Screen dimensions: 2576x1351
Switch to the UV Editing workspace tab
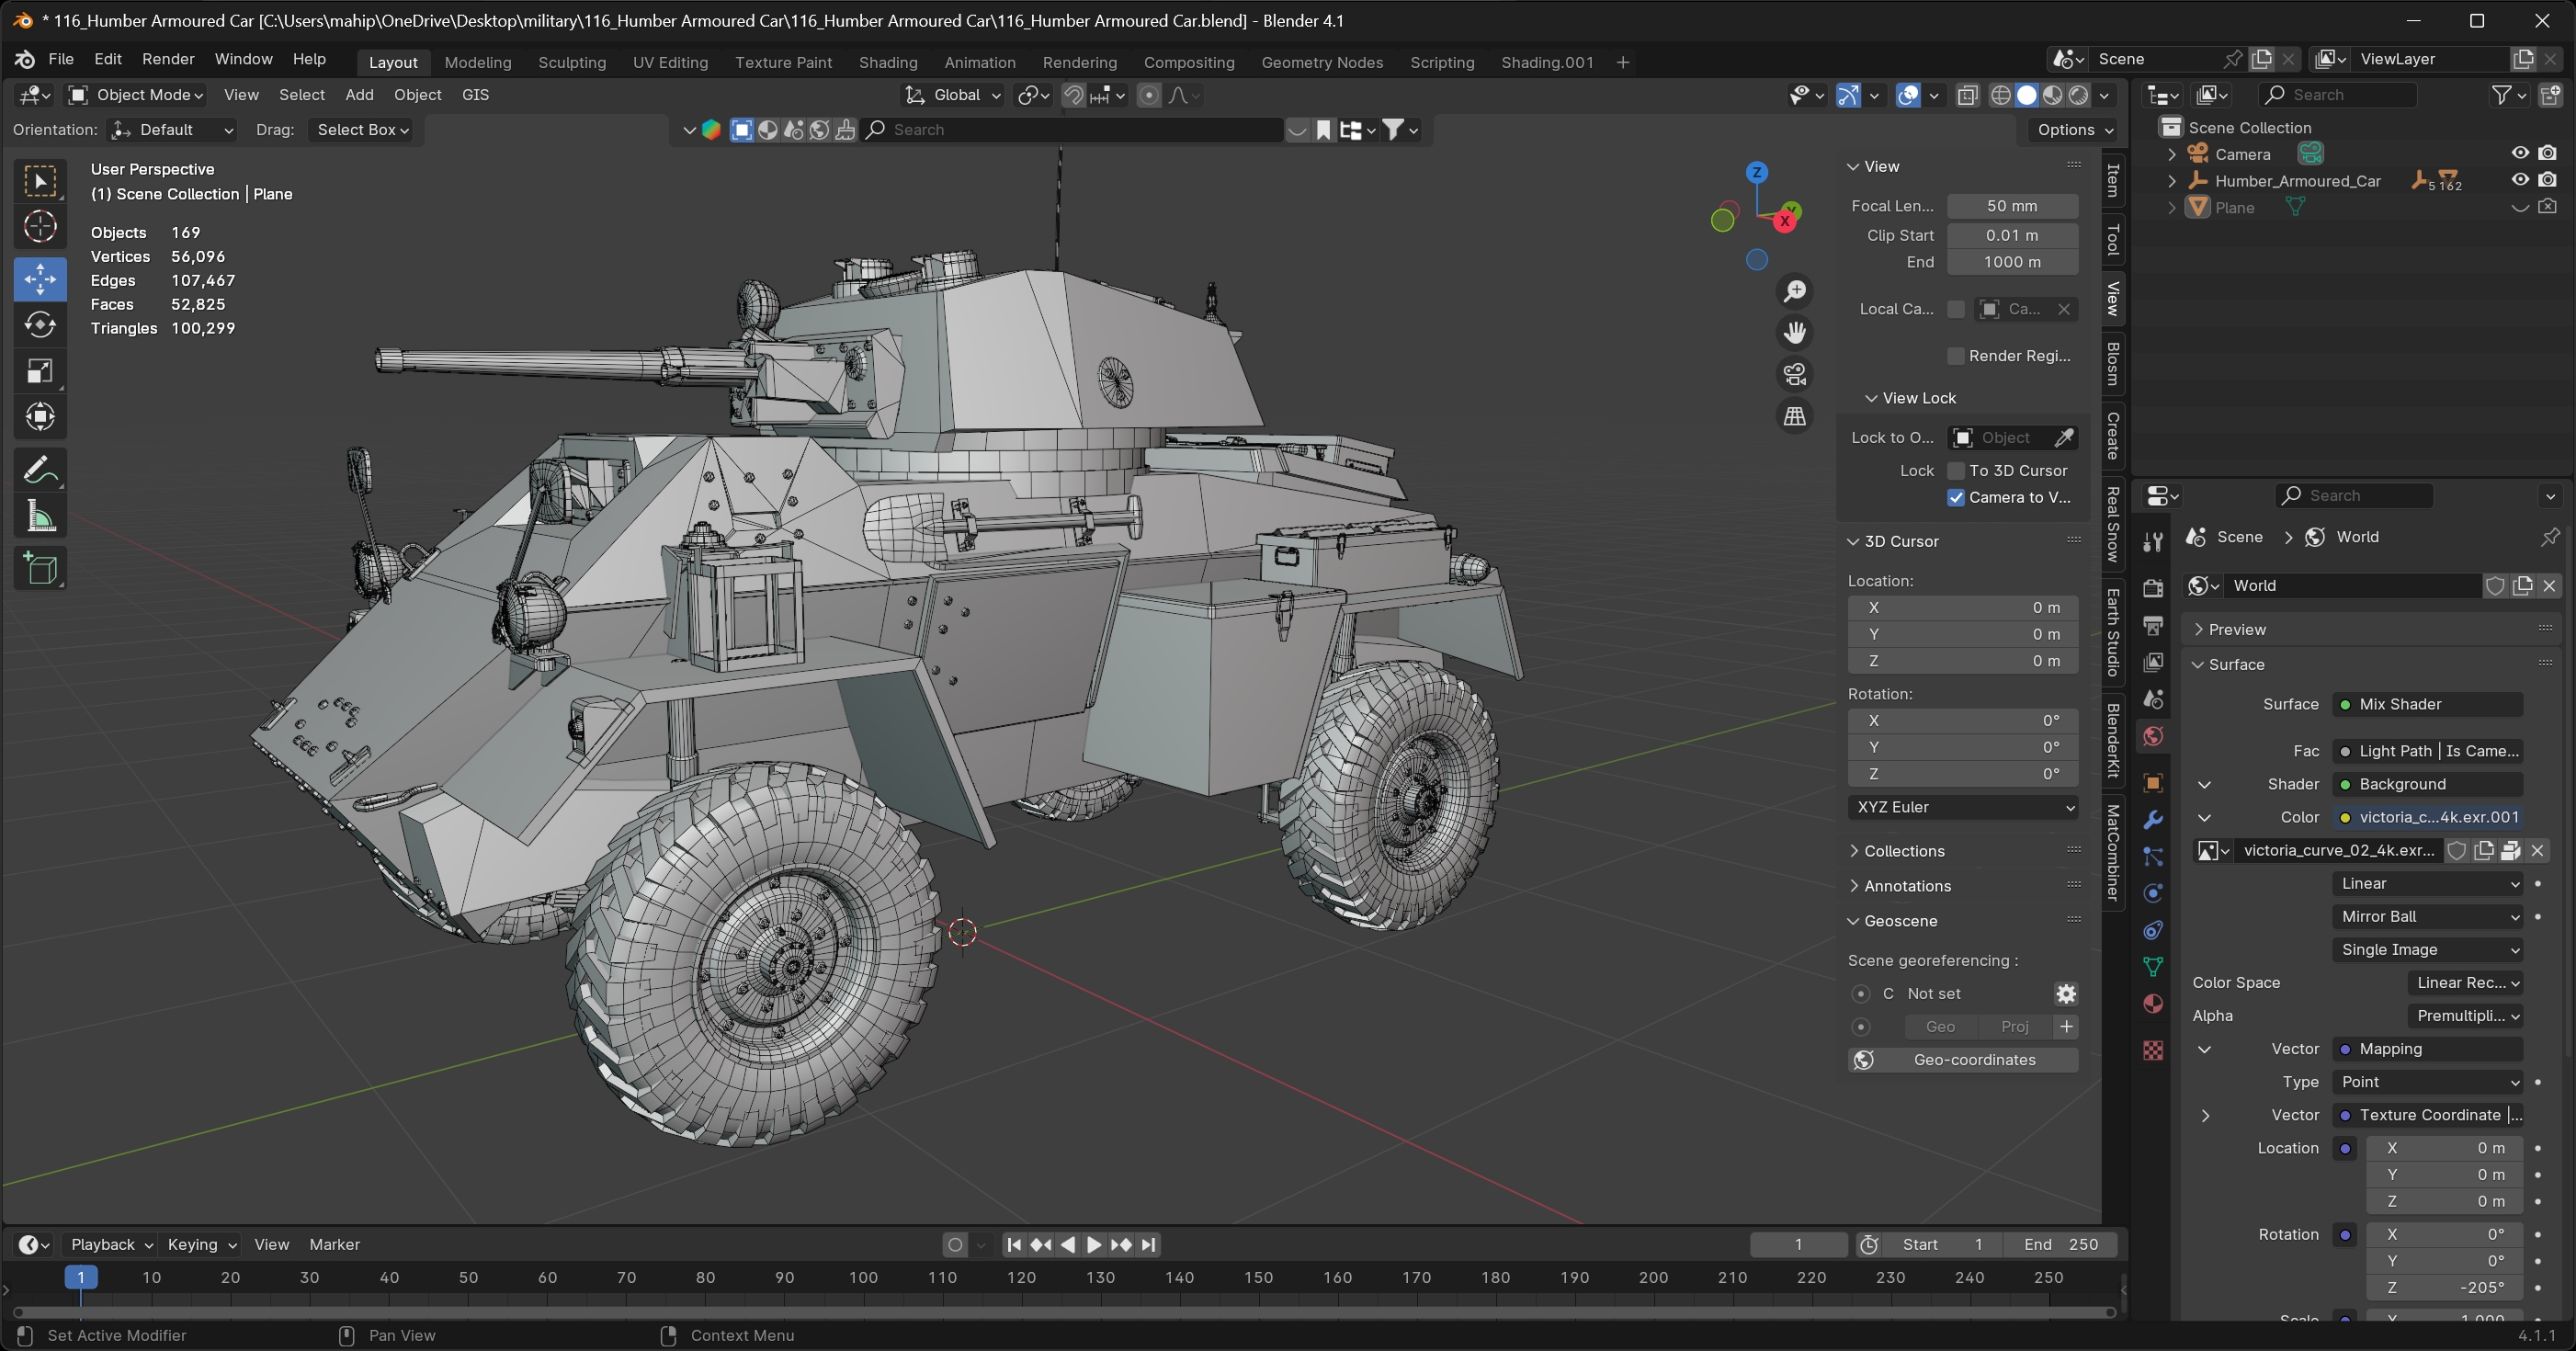tap(670, 62)
